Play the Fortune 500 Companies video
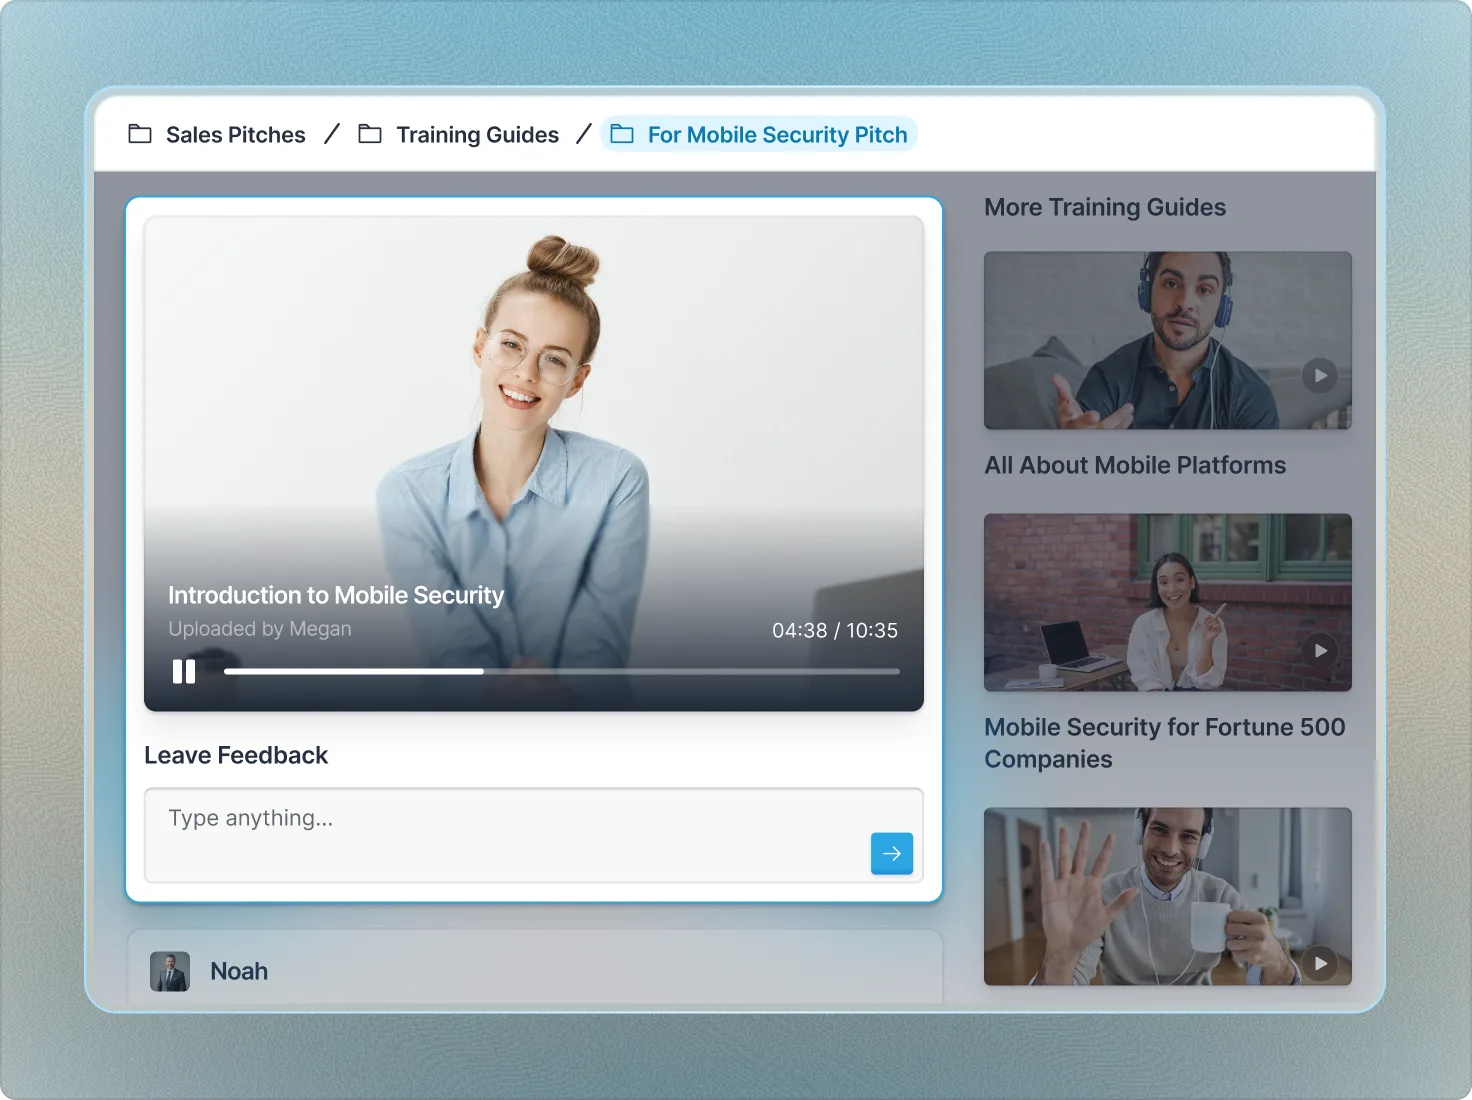 [1320, 650]
